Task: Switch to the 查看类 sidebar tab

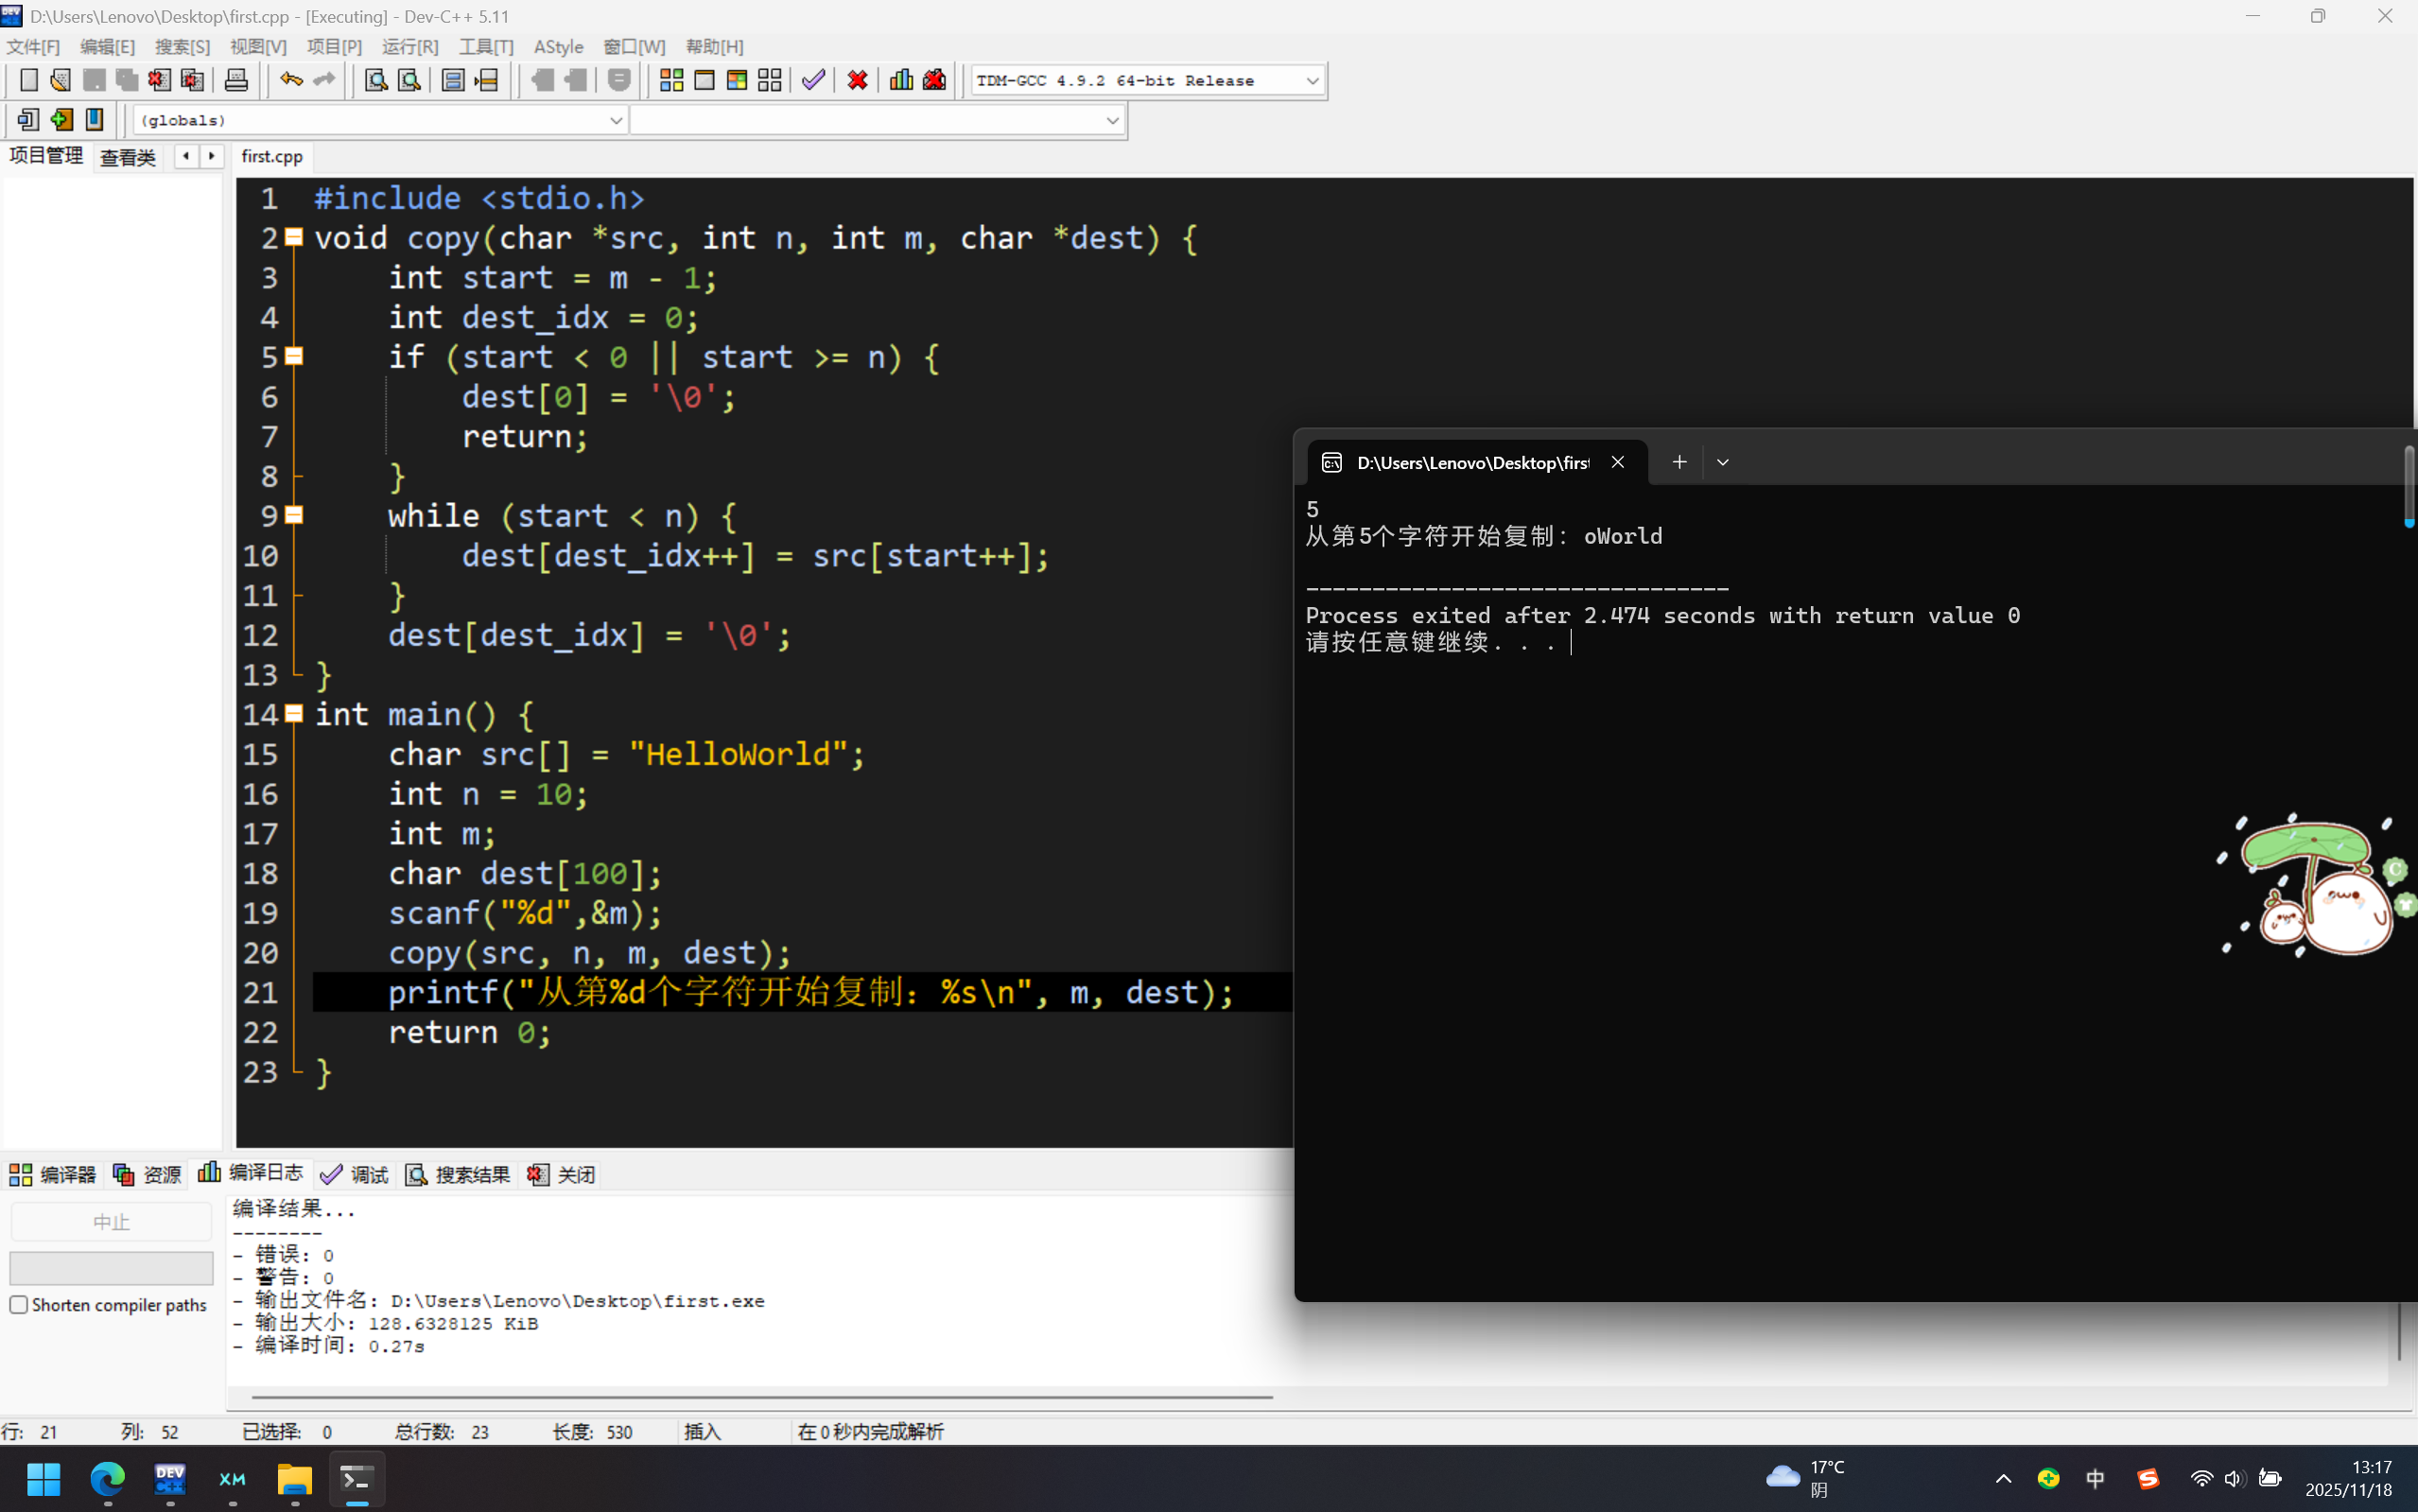Action: pyautogui.click(x=128, y=157)
